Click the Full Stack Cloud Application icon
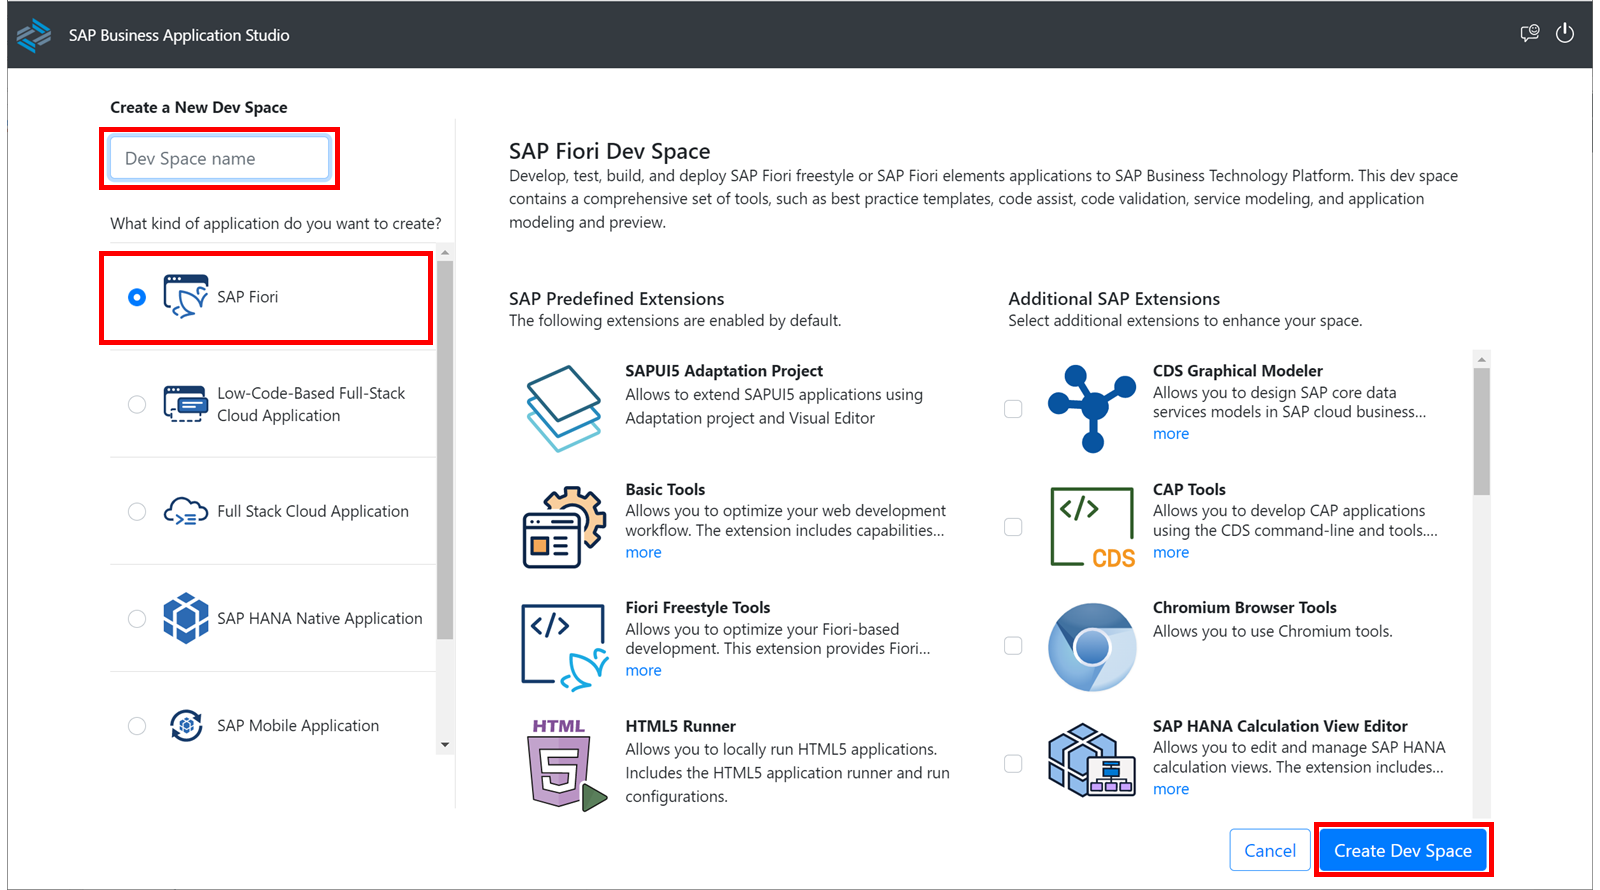The width and height of the screenshot is (1600, 890). tap(186, 511)
